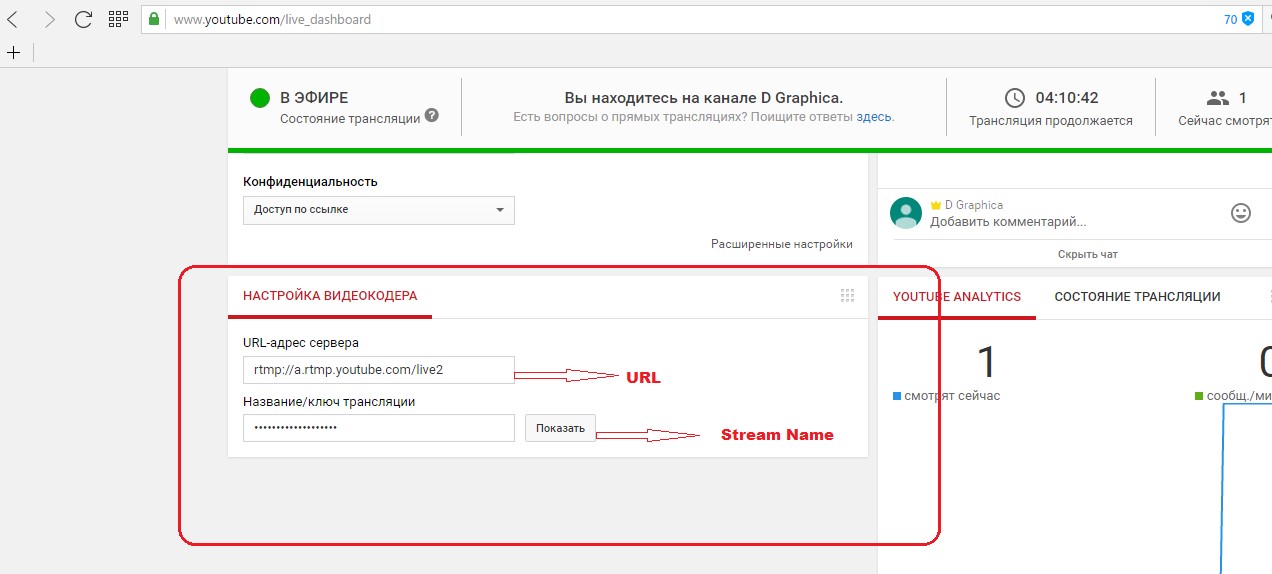Click the Добавить комментарий chat input
1272x574 pixels.
1008,222
